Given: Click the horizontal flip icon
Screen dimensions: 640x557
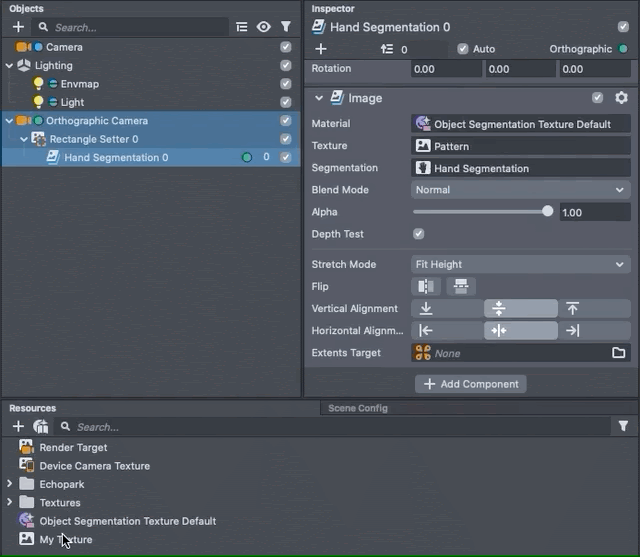Looking at the screenshot, I should [427, 287].
